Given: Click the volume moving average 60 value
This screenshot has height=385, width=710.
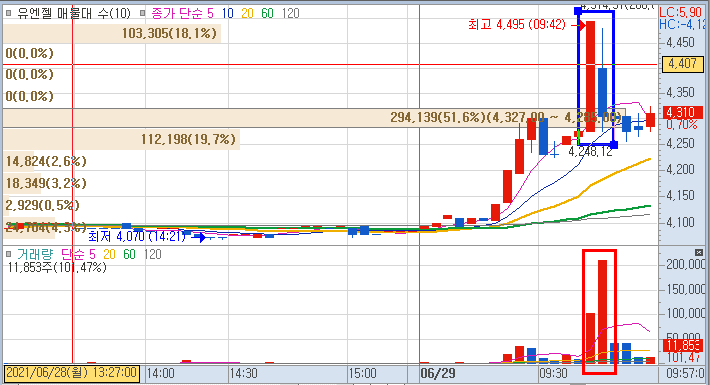Looking at the screenshot, I should pyautogui.click(x=129, y=254).
